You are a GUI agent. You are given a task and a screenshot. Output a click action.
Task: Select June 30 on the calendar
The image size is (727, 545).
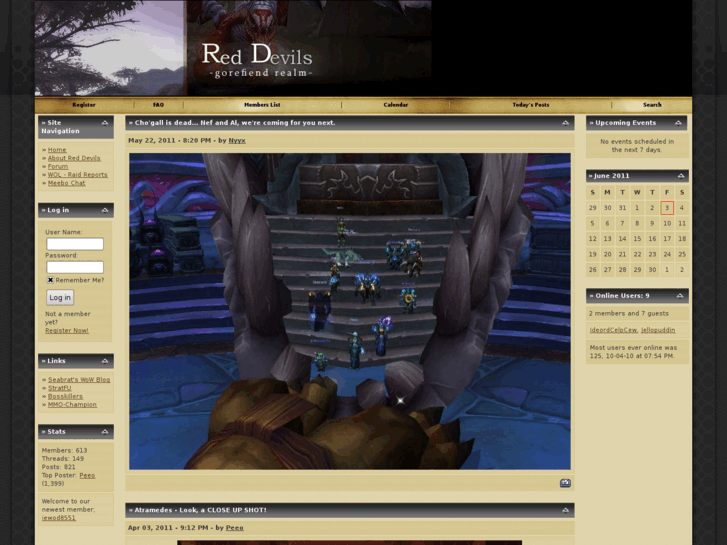tap(652, 269)
